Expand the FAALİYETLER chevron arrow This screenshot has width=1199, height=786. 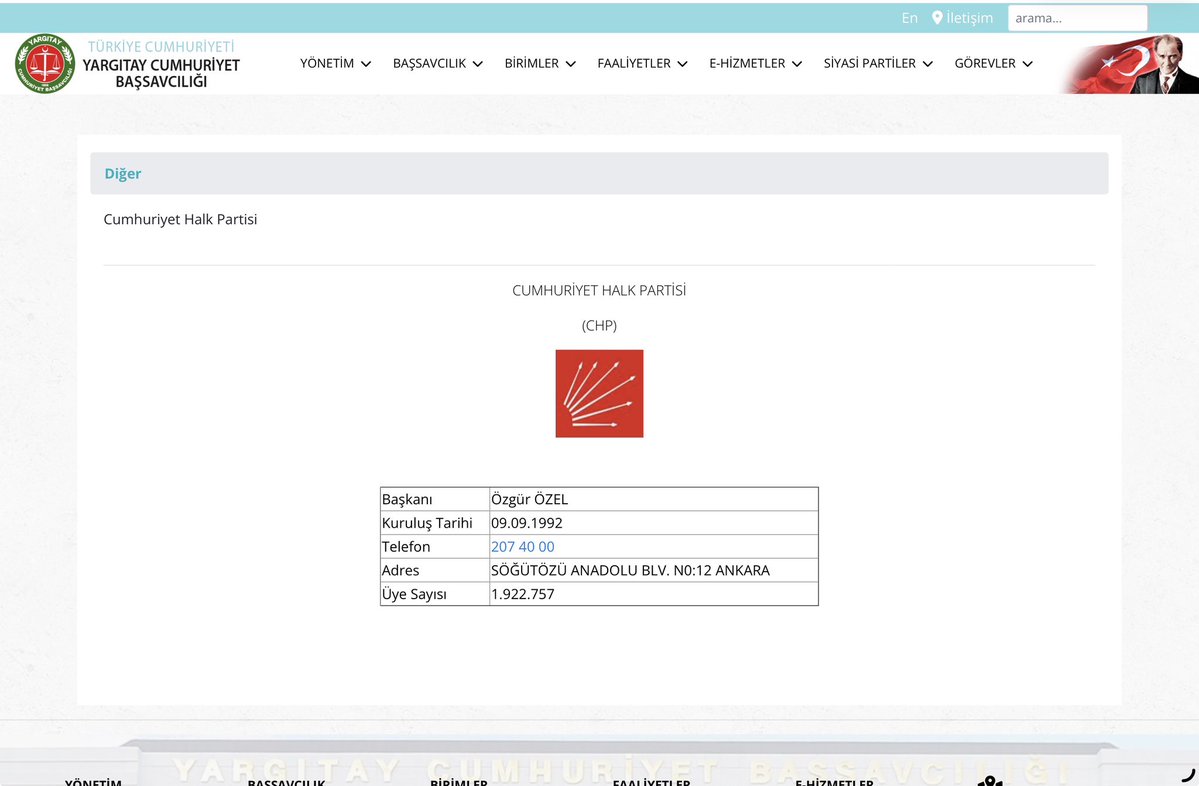[x=682, y=64]
